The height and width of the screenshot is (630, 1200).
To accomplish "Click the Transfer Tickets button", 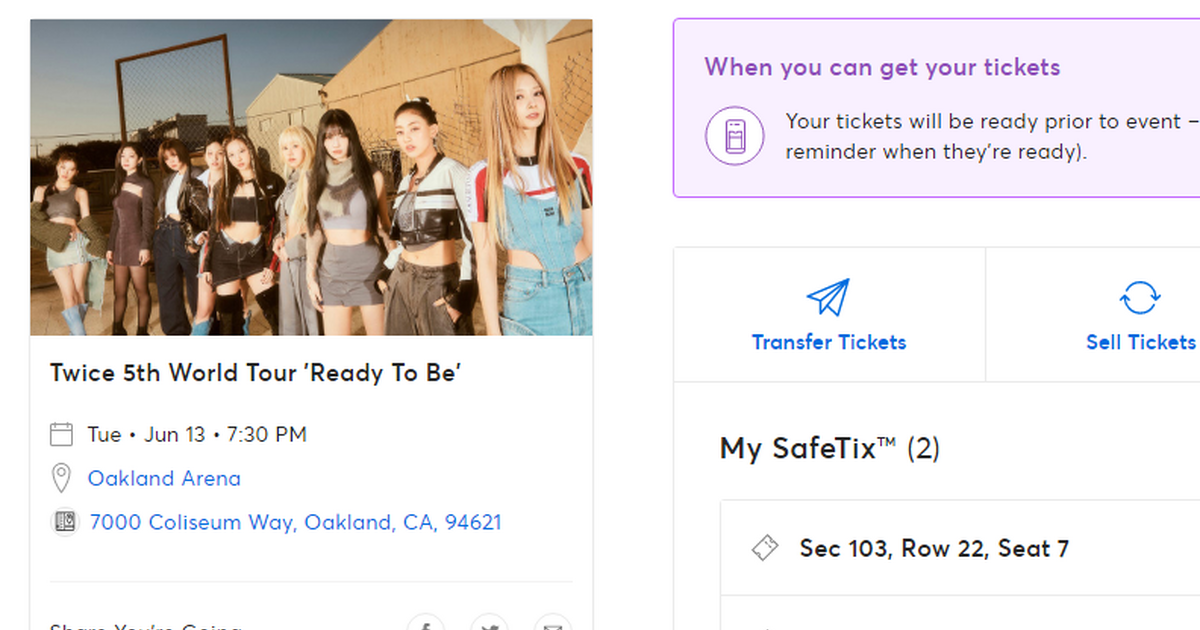I will pos(828,341).
